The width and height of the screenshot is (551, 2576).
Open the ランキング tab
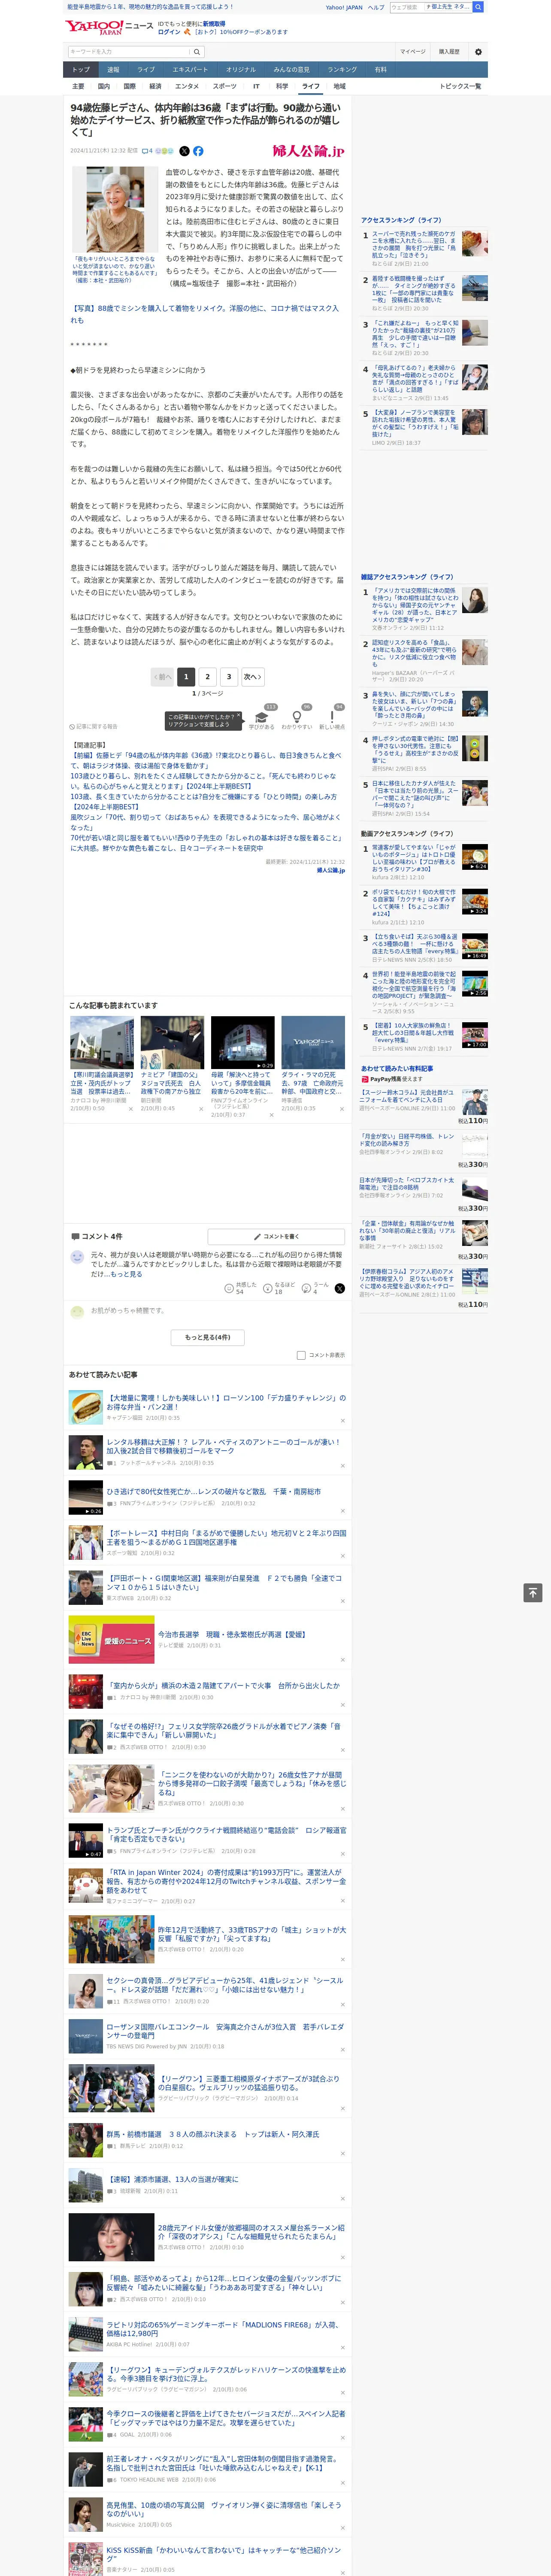coord(342,70)
